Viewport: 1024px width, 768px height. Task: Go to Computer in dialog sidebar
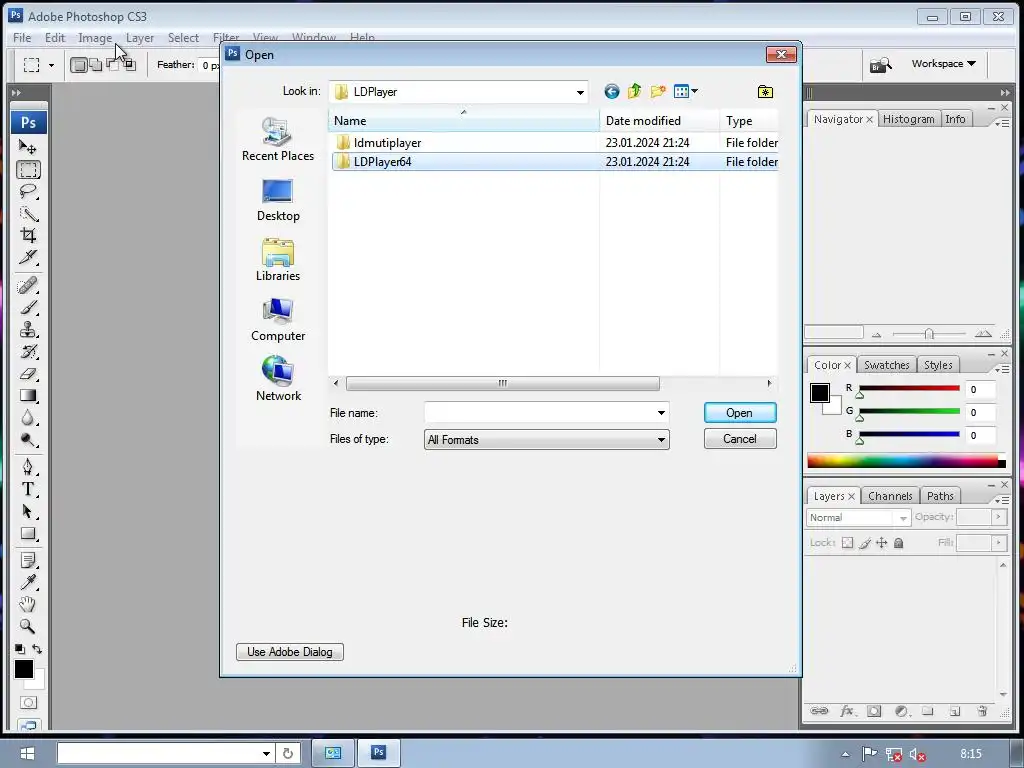[x=278, y=319]
